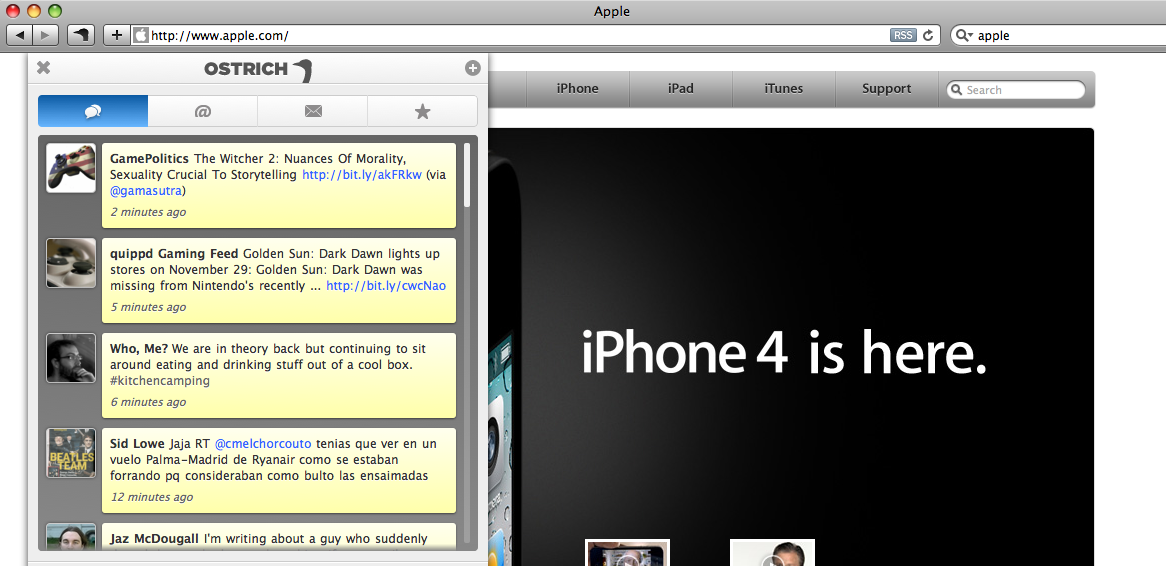Click the 'Who, Me?' username

point(139,348)
